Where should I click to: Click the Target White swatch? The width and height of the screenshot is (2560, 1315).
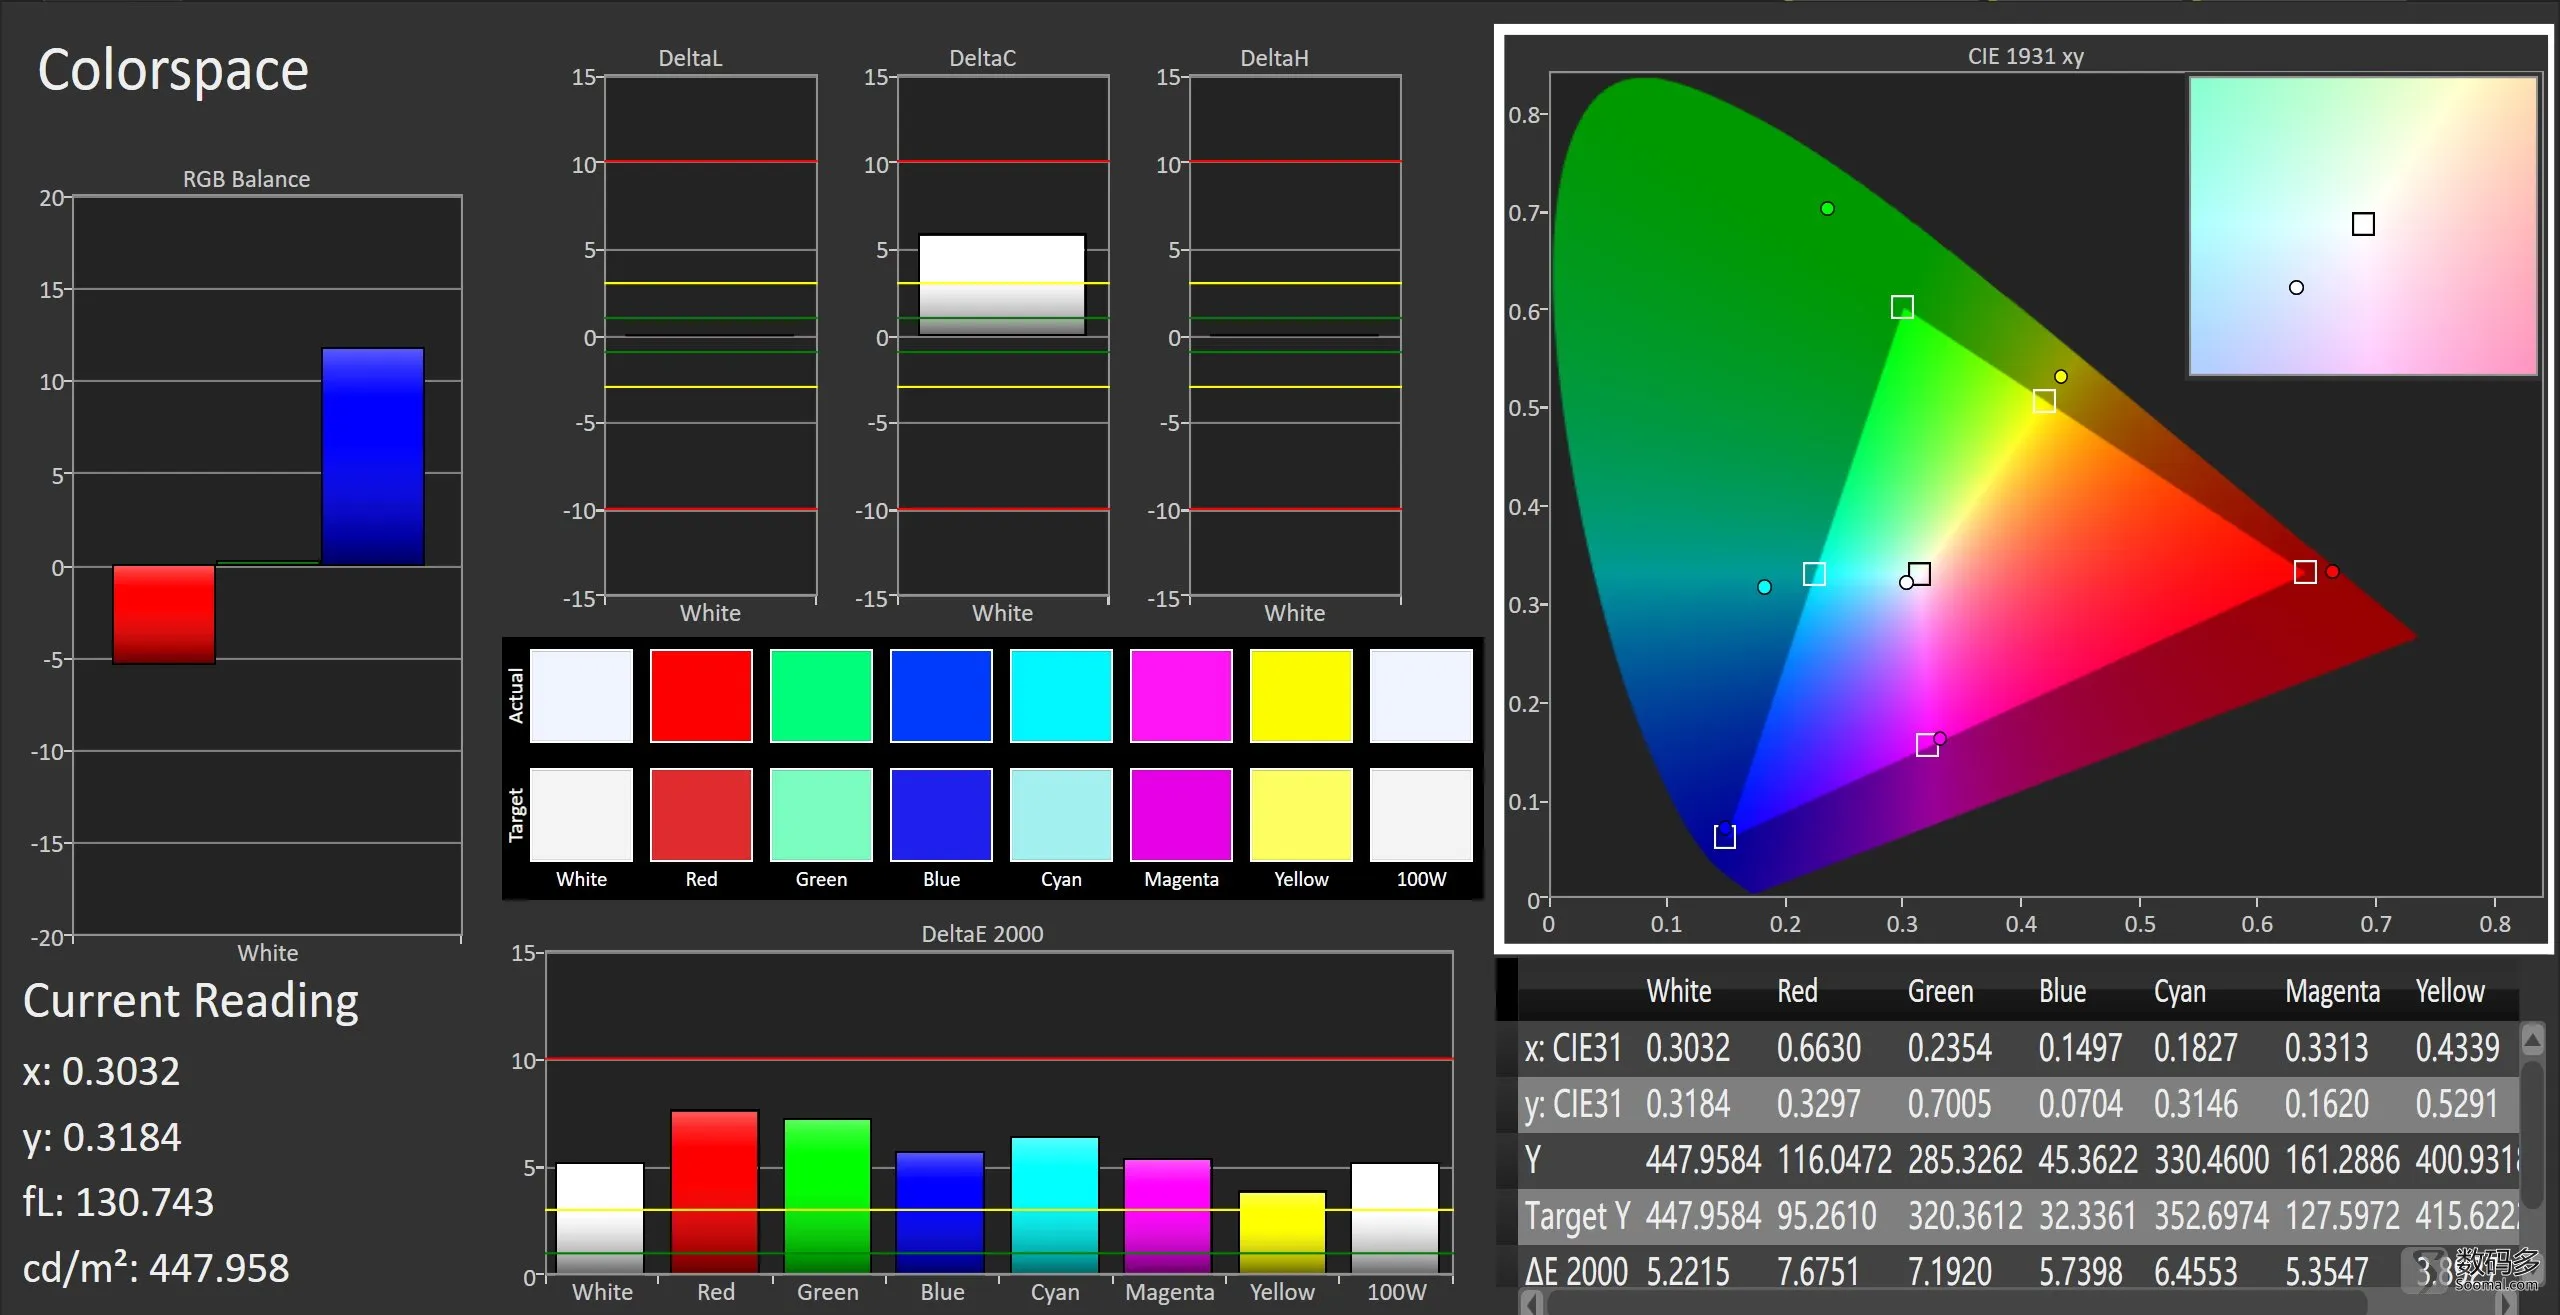(x=581, y=815)
